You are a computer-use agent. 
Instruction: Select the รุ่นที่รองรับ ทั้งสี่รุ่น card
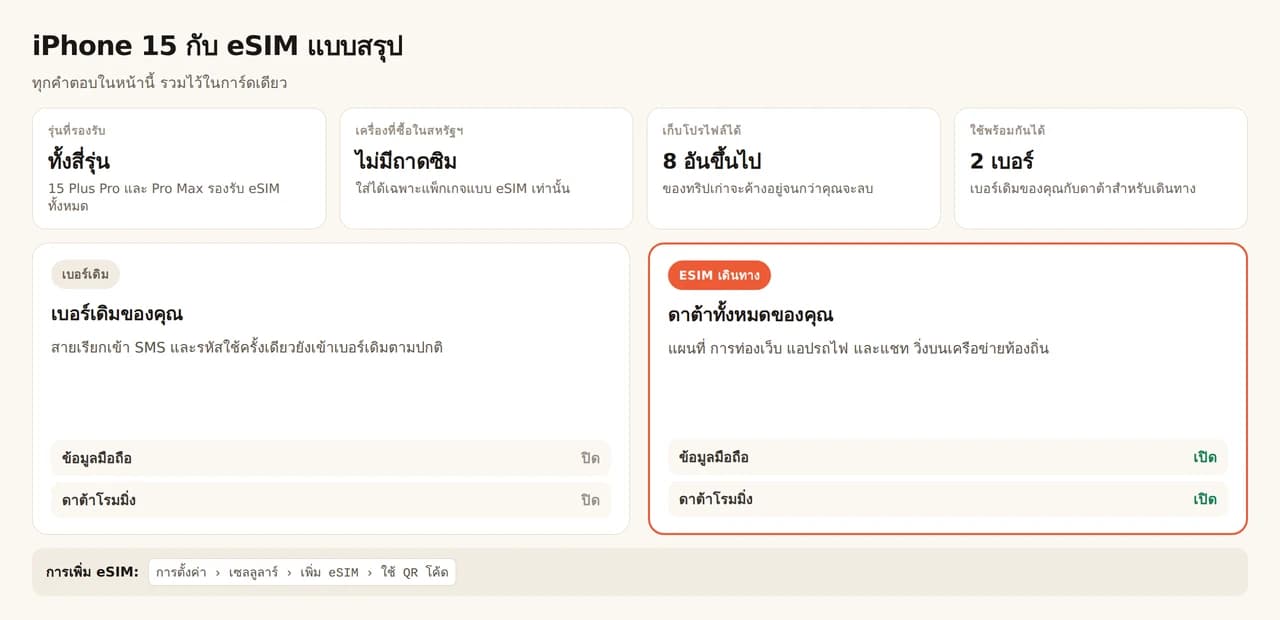179,168
